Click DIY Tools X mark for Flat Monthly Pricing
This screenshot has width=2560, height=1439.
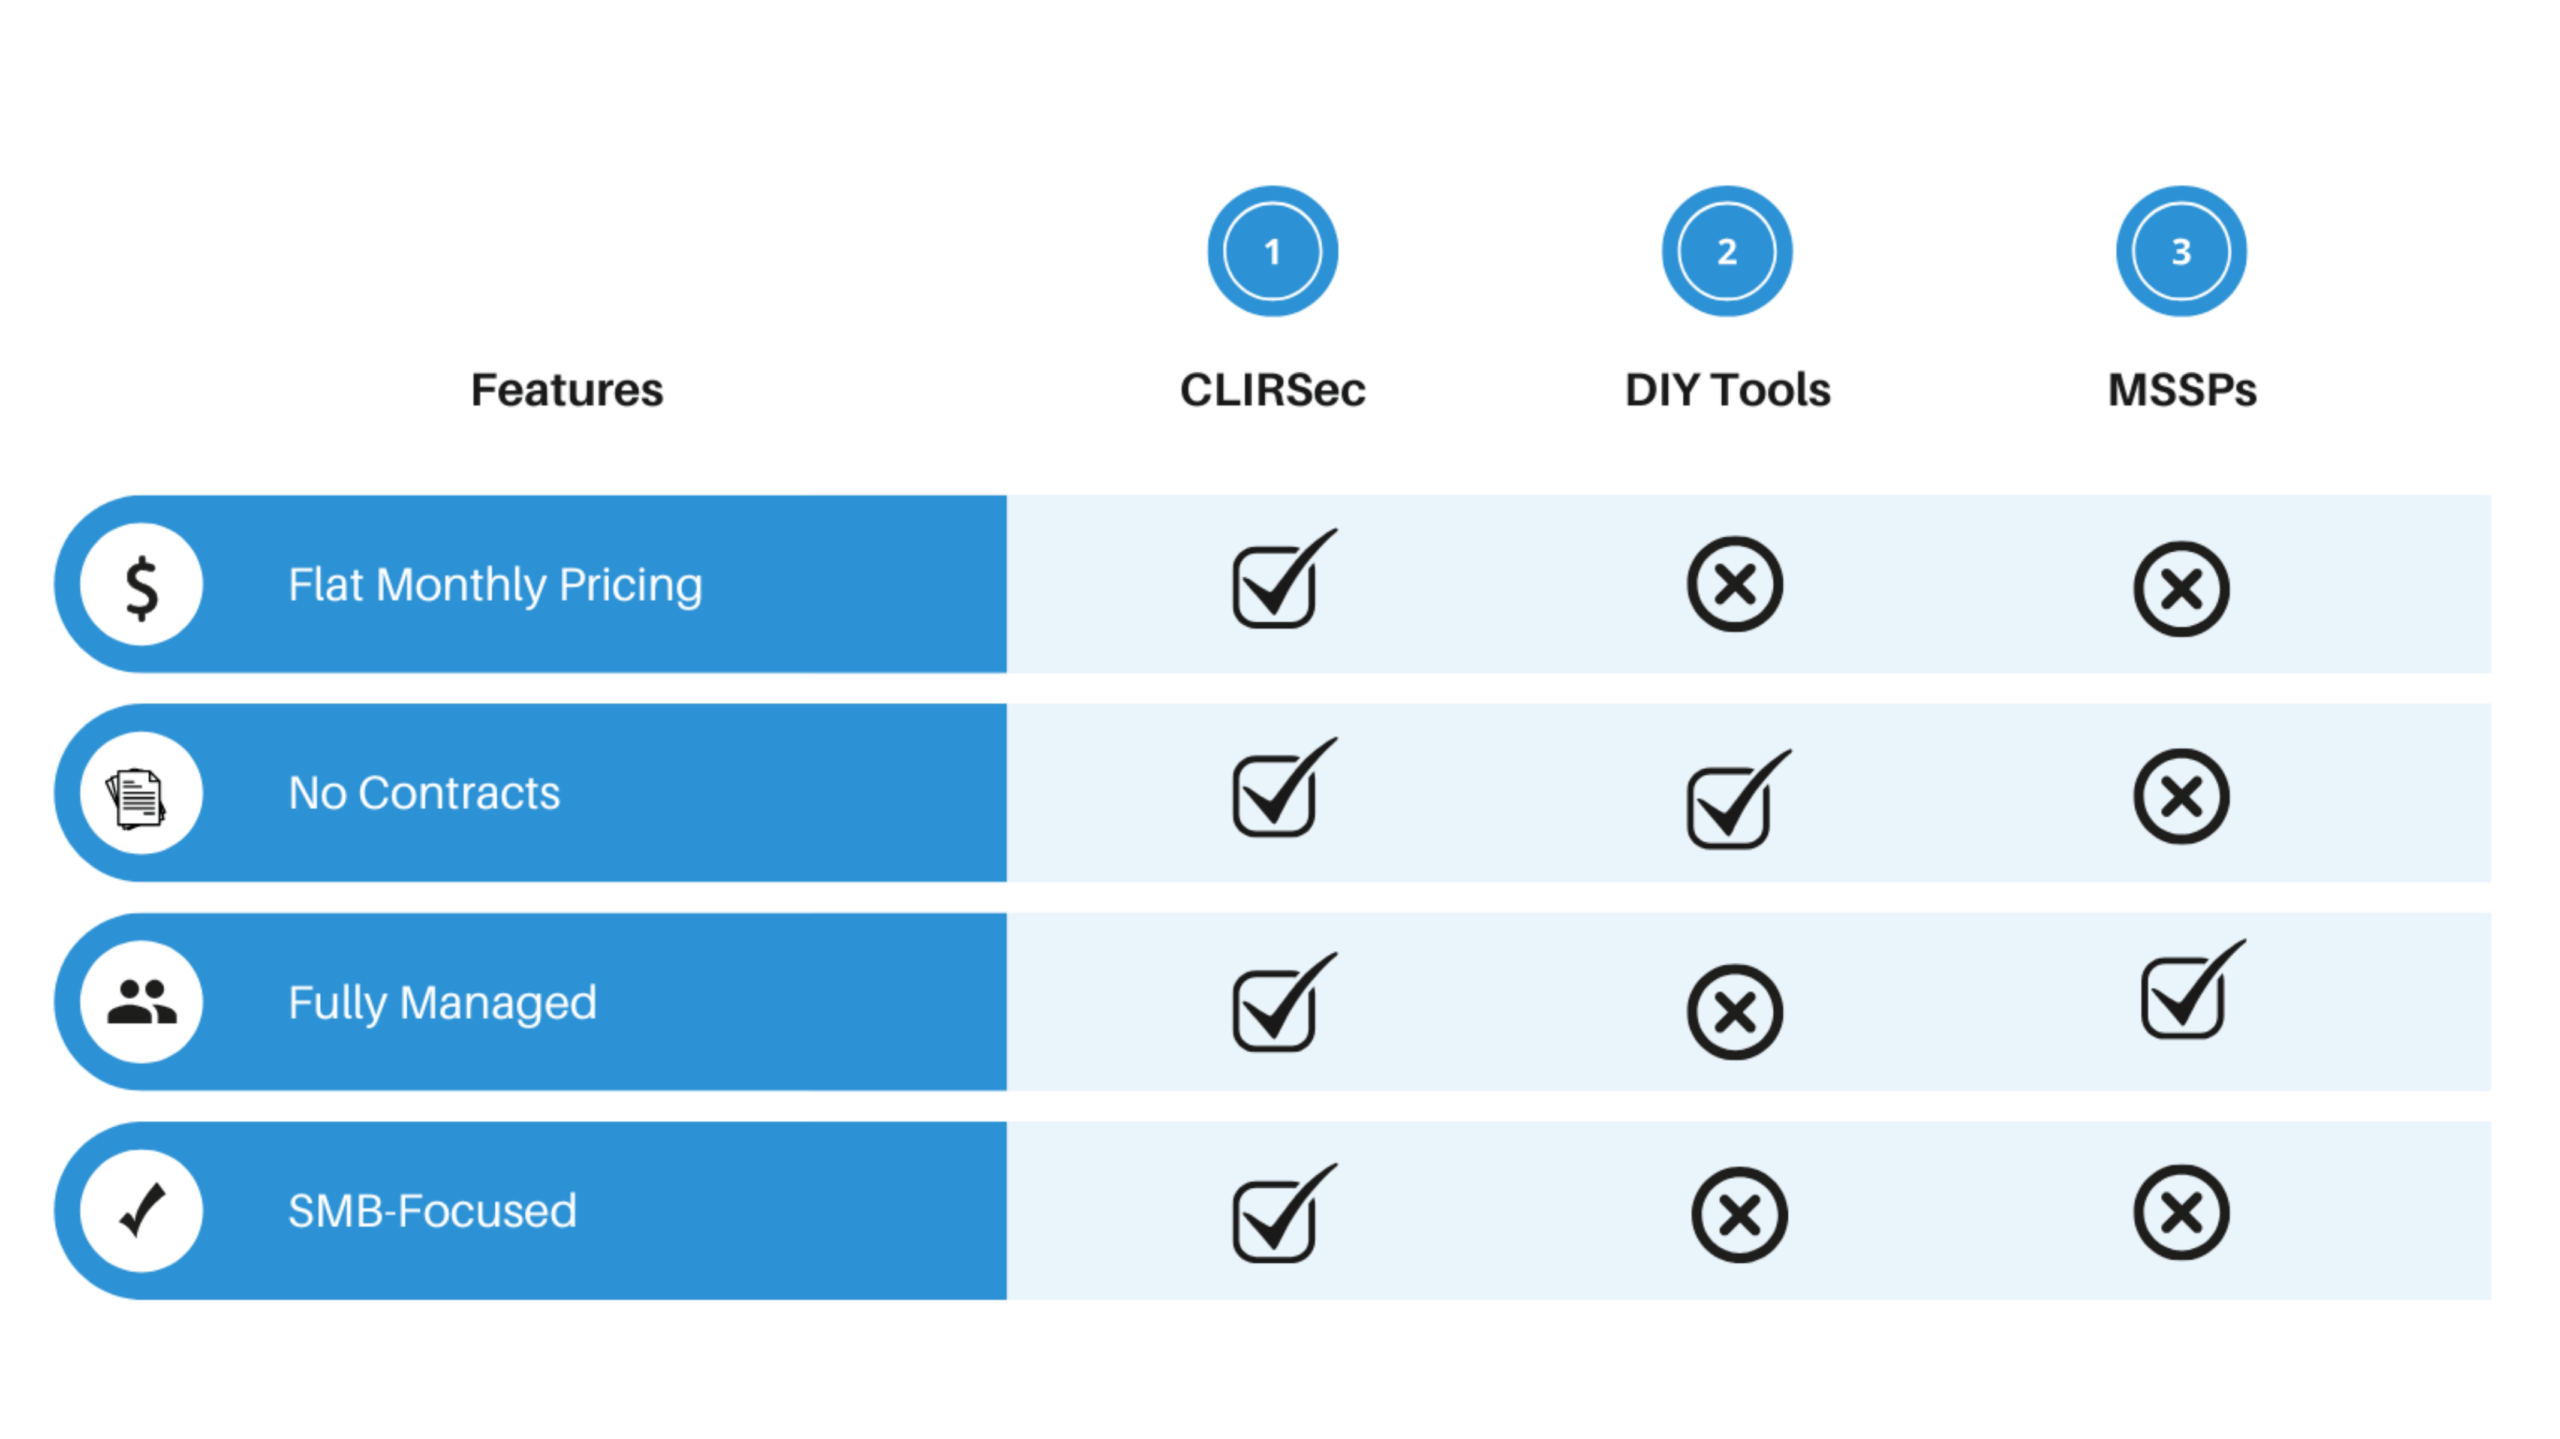(x=1735, y=585)
